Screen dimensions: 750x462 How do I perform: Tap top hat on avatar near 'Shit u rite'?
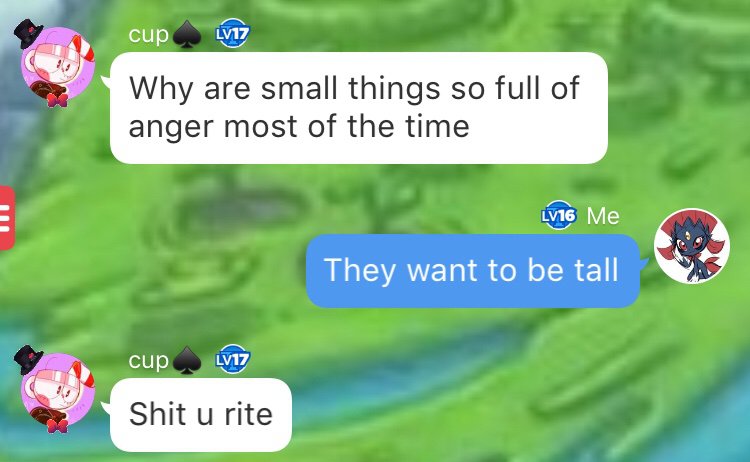(x=28, y=360)
